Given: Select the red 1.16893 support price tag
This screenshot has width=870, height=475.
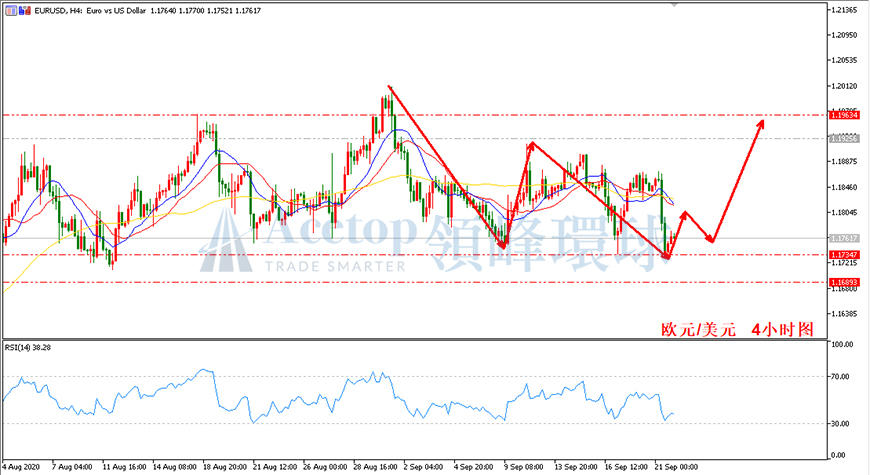Looking at the screenshot, I should 844,282.
